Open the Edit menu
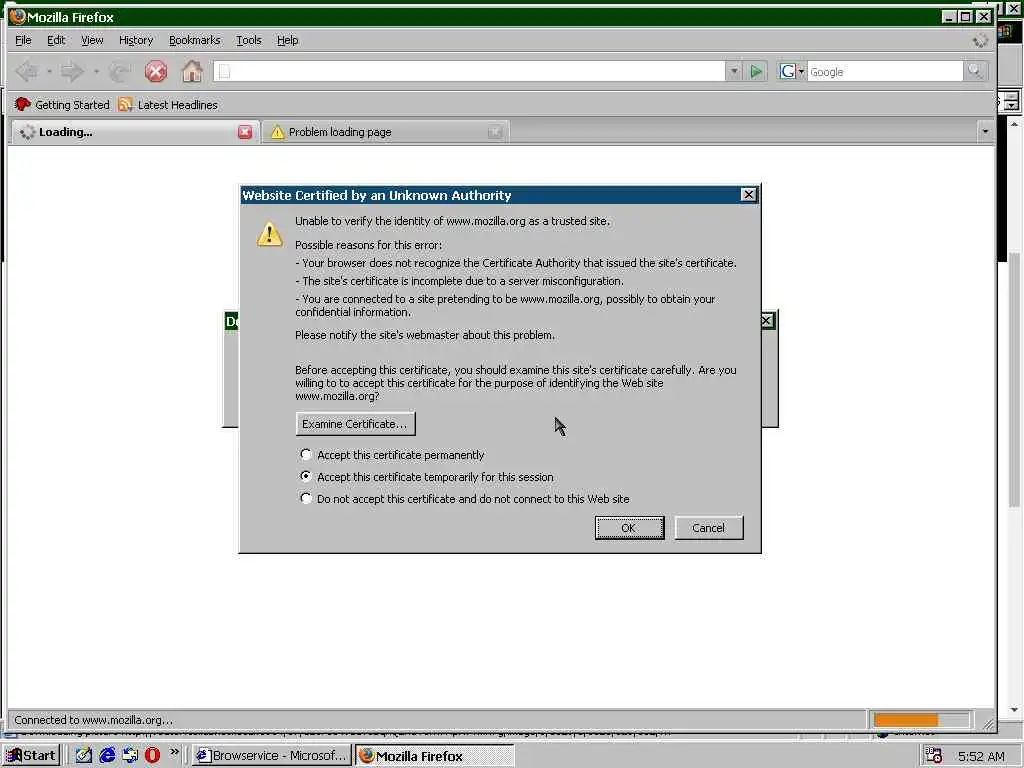This screenshot has height=768, width=1024. click(x=56, y=40)
